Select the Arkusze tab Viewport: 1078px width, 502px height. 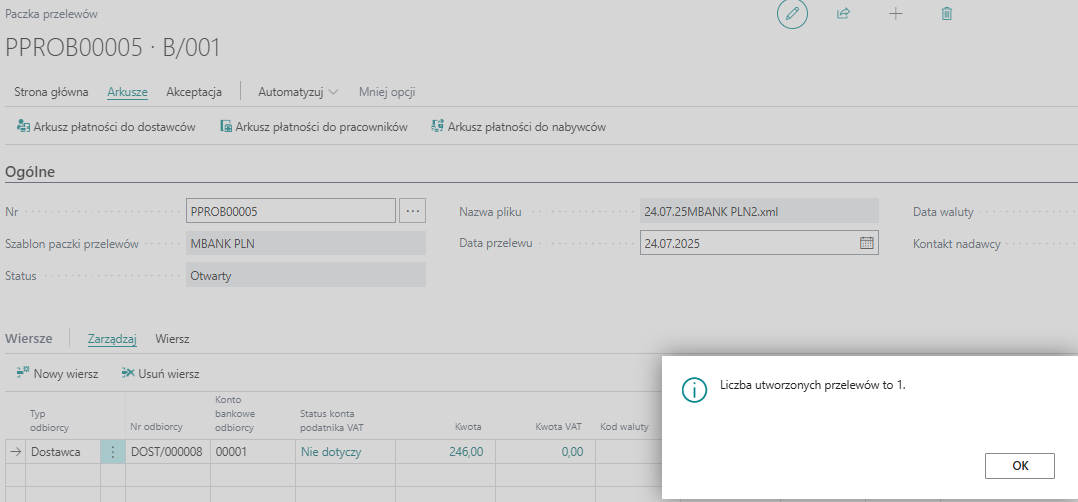point(127,91)
